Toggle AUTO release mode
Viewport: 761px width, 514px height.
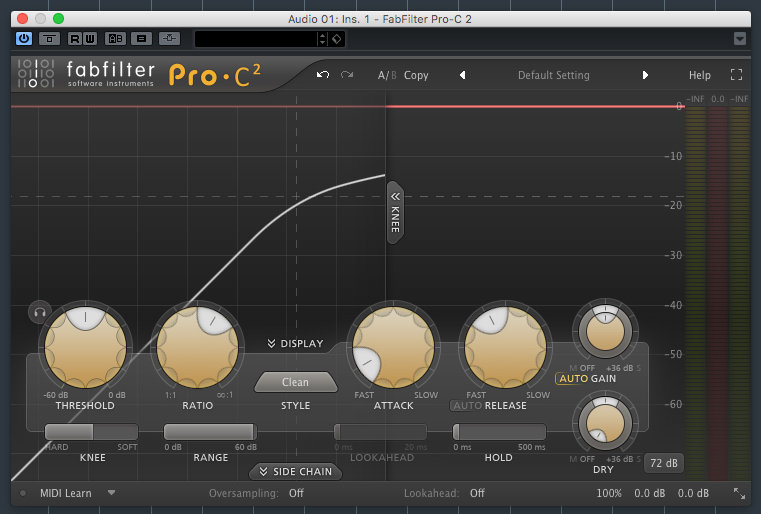pyautogui.click(x=467, y=406)
